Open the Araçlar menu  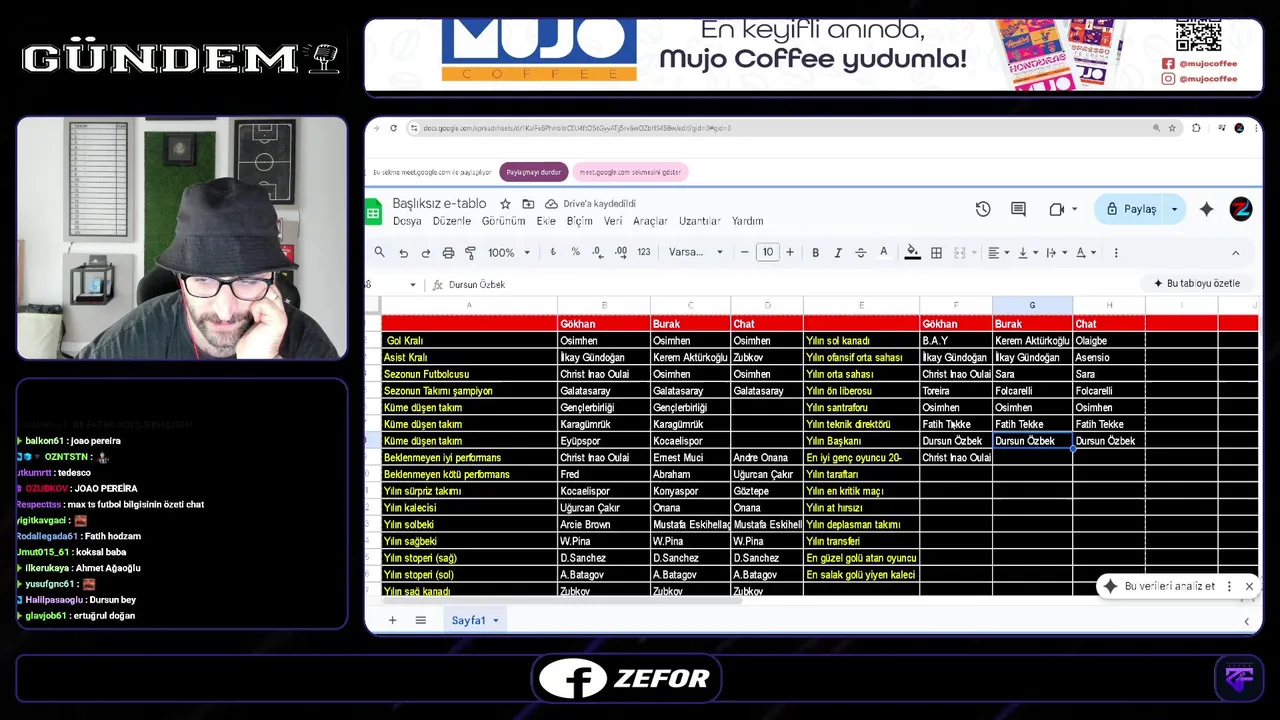click(650, 221)
